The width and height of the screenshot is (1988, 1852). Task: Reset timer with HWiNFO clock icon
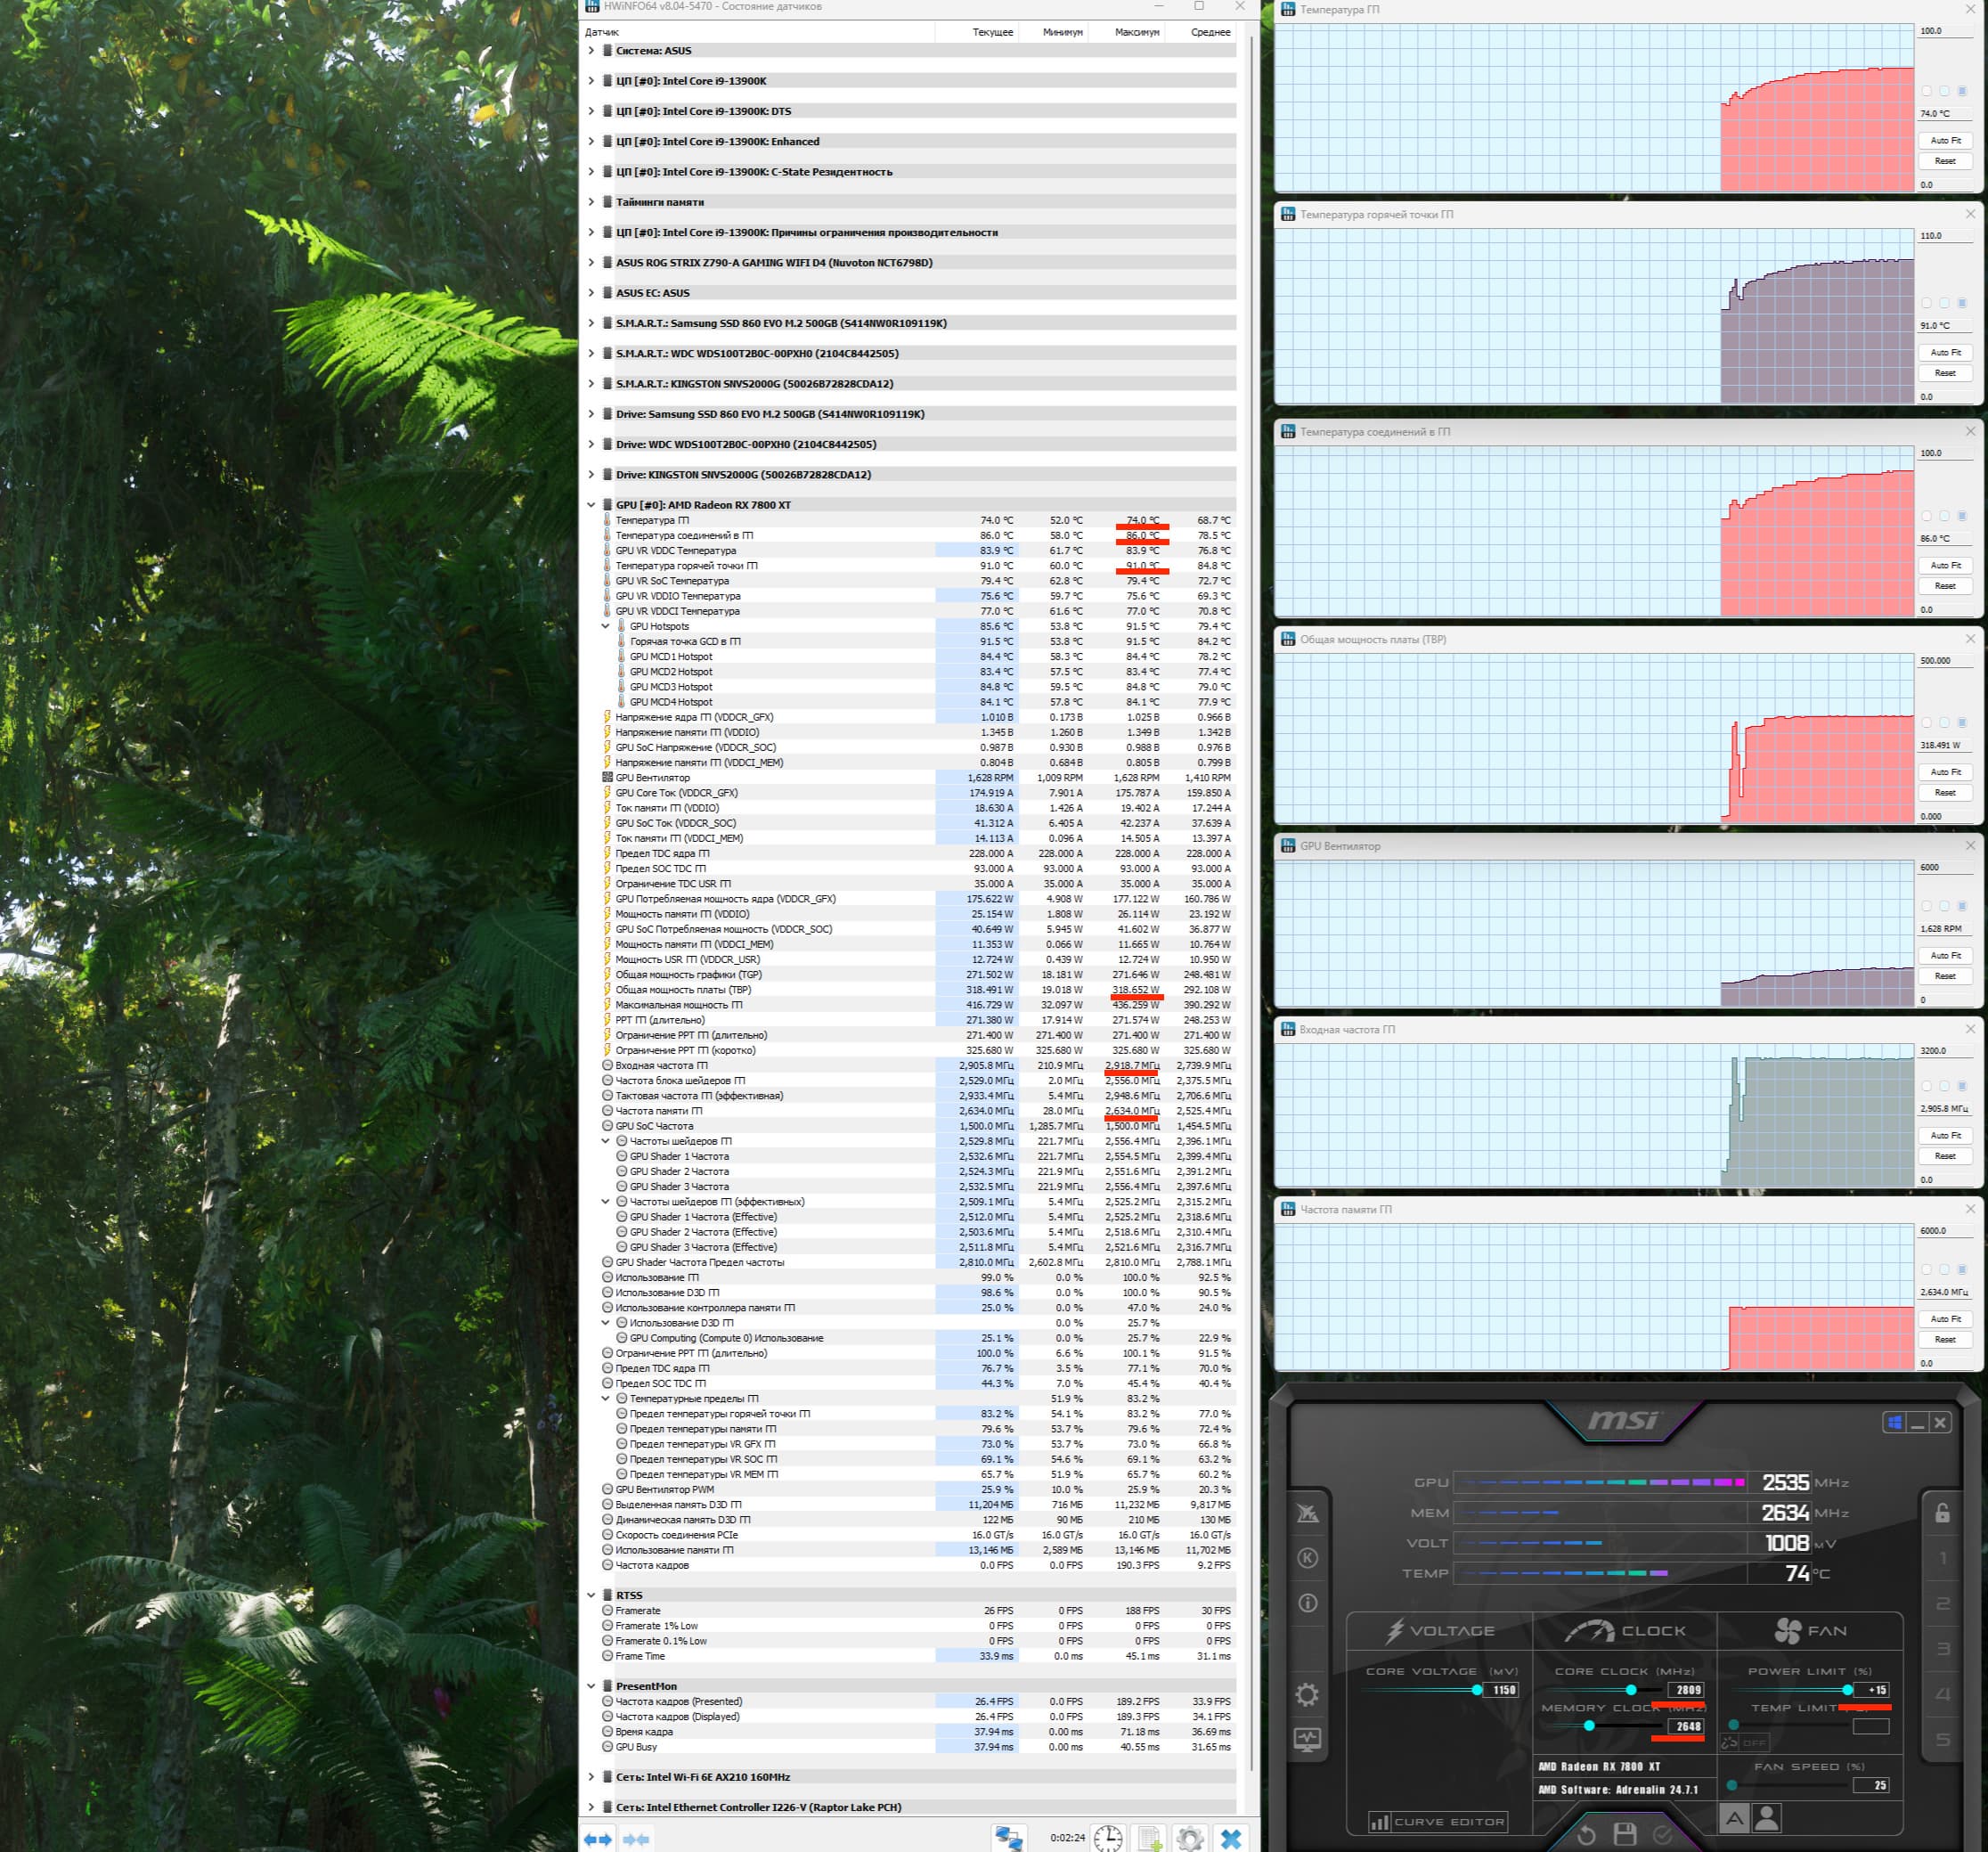tap(1108, 1838)
